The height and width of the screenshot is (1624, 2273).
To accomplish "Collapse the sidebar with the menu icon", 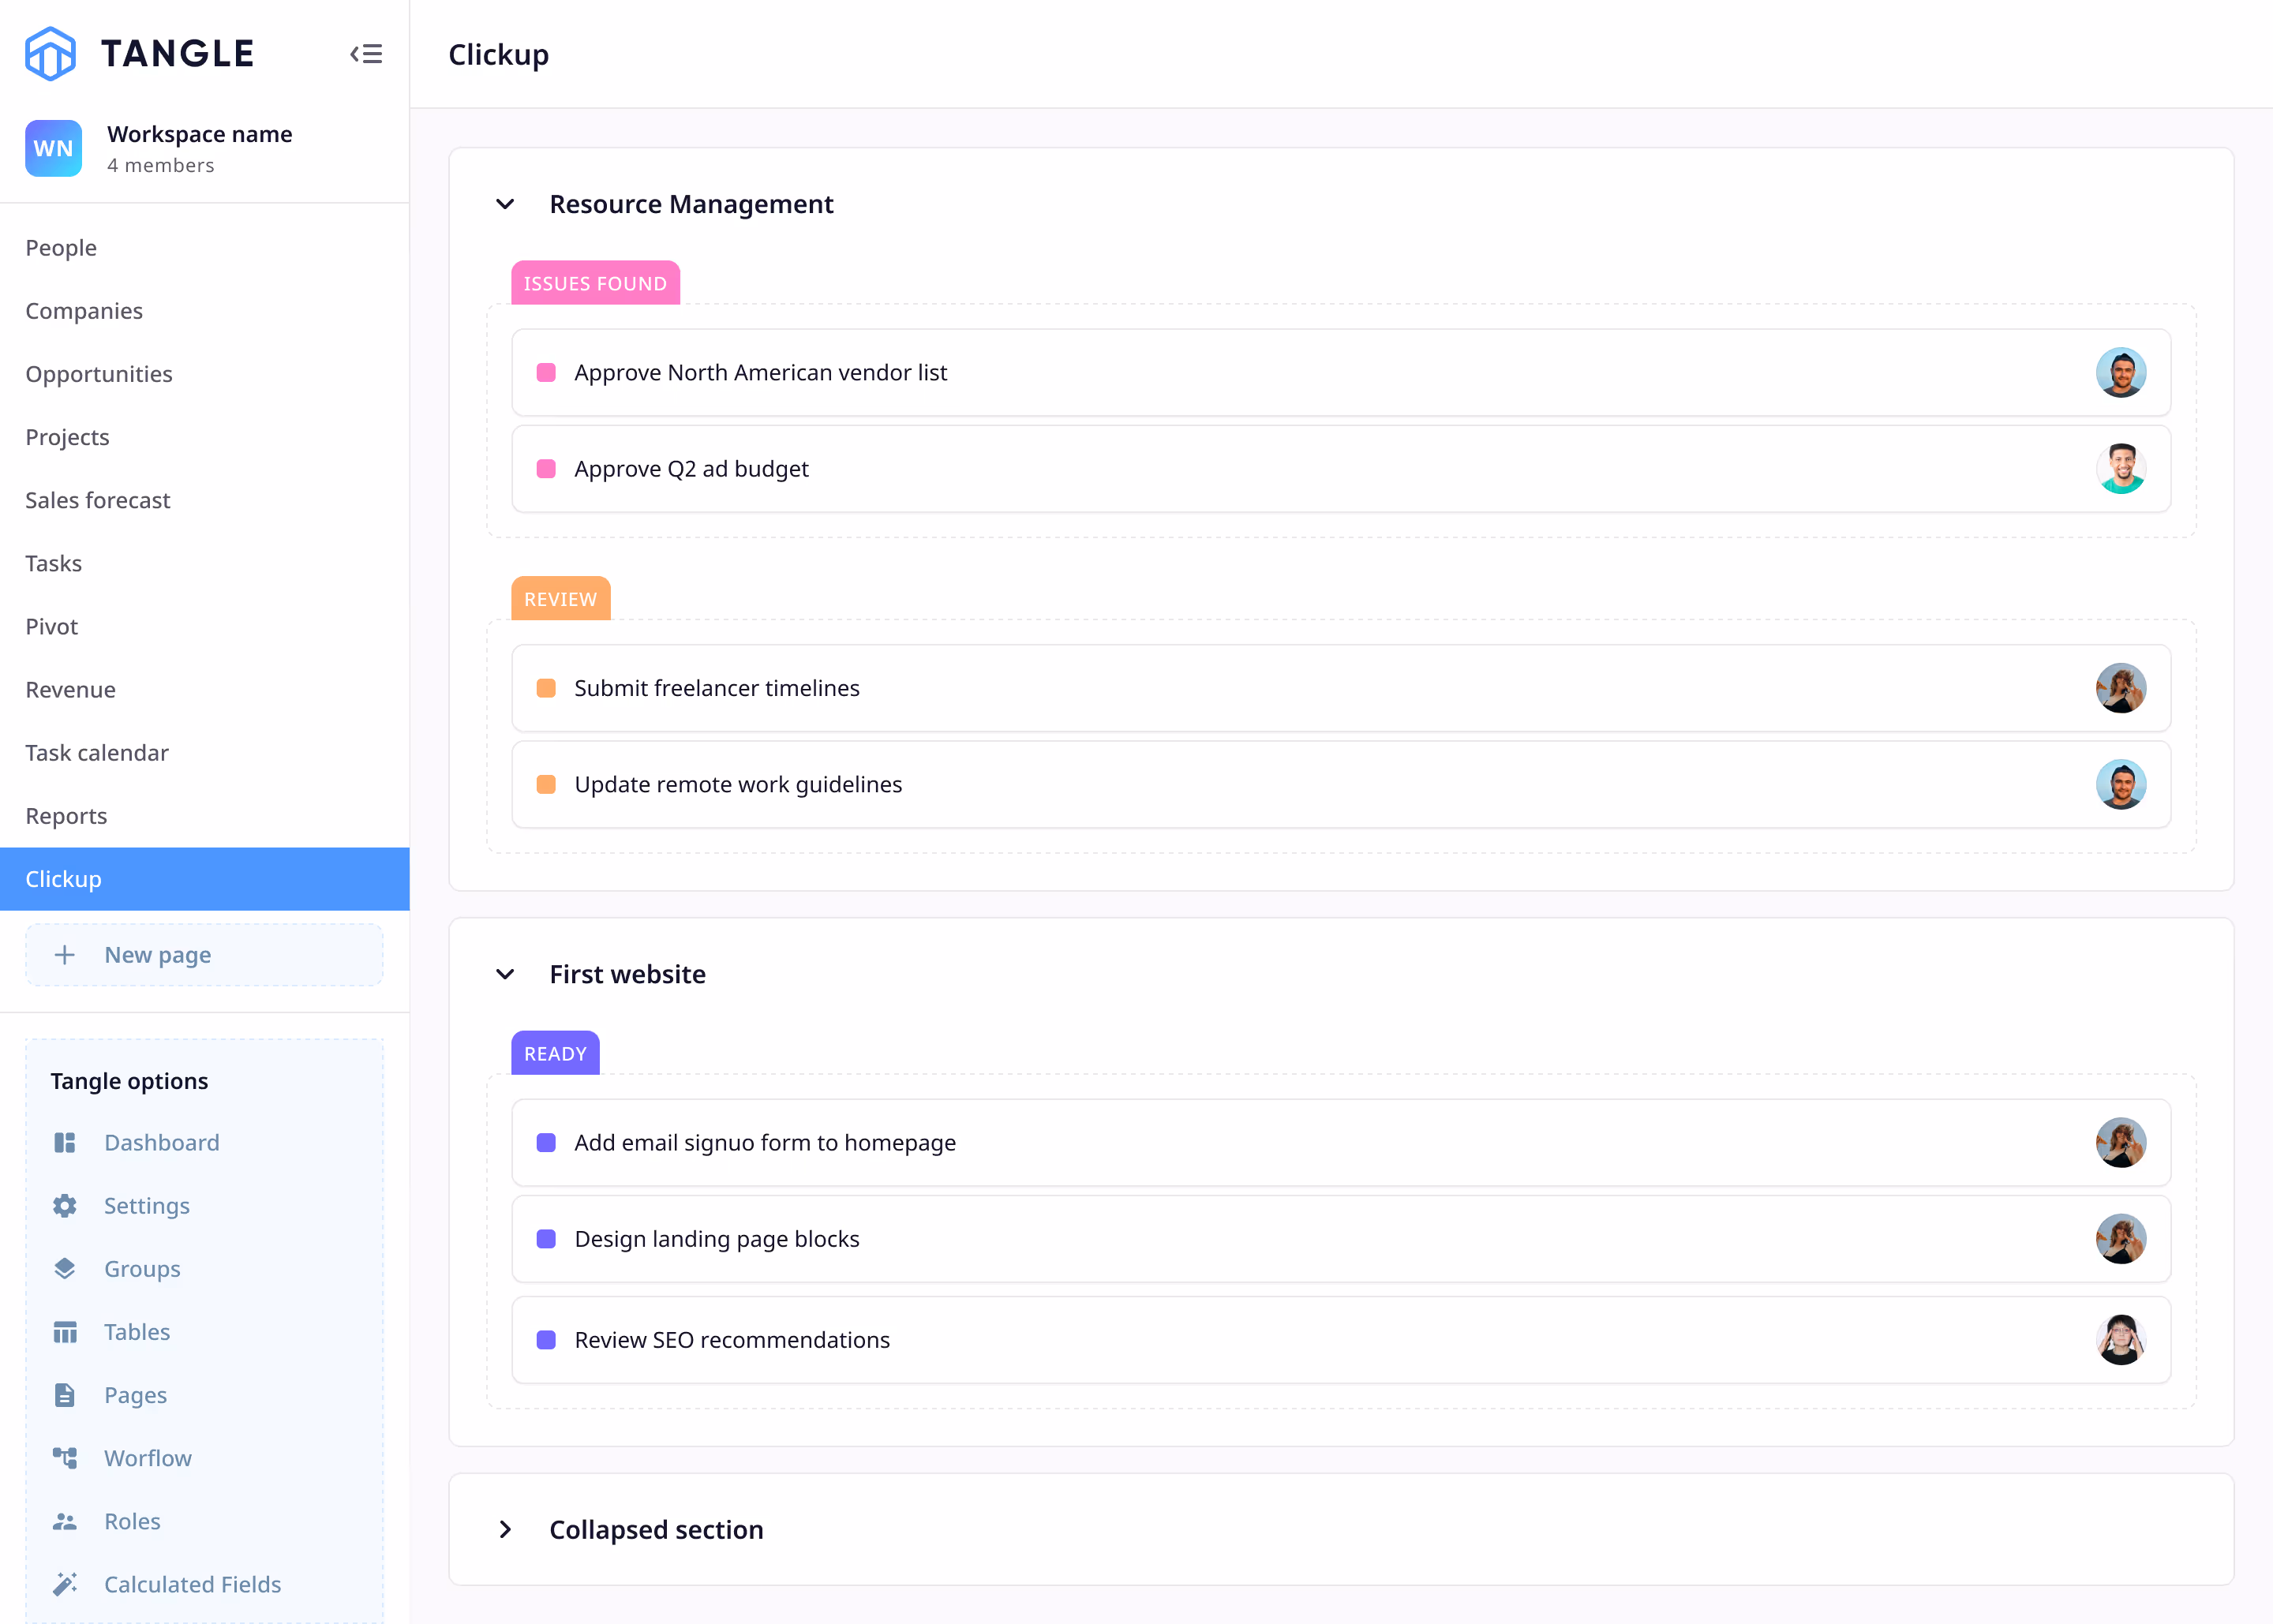I will pos(366,54).
